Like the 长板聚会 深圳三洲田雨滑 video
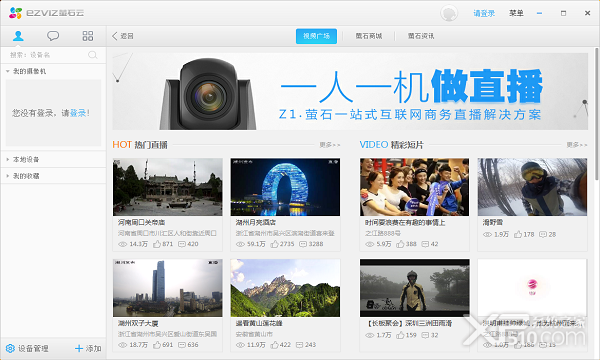The height and width of the screenshot is (360, 600). pyautogui.click(x=400, y=335)
